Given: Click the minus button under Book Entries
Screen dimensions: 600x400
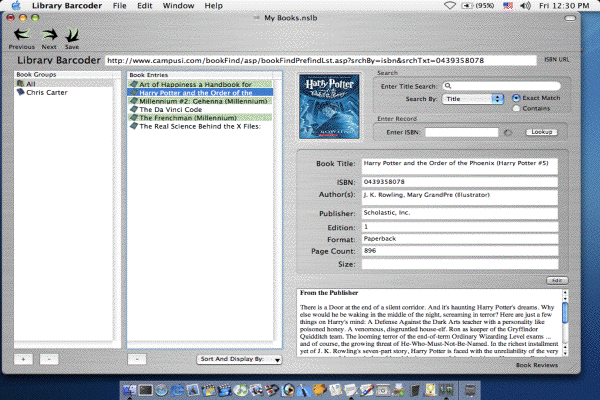Looking at the screenshot, I should coord(137,359).
